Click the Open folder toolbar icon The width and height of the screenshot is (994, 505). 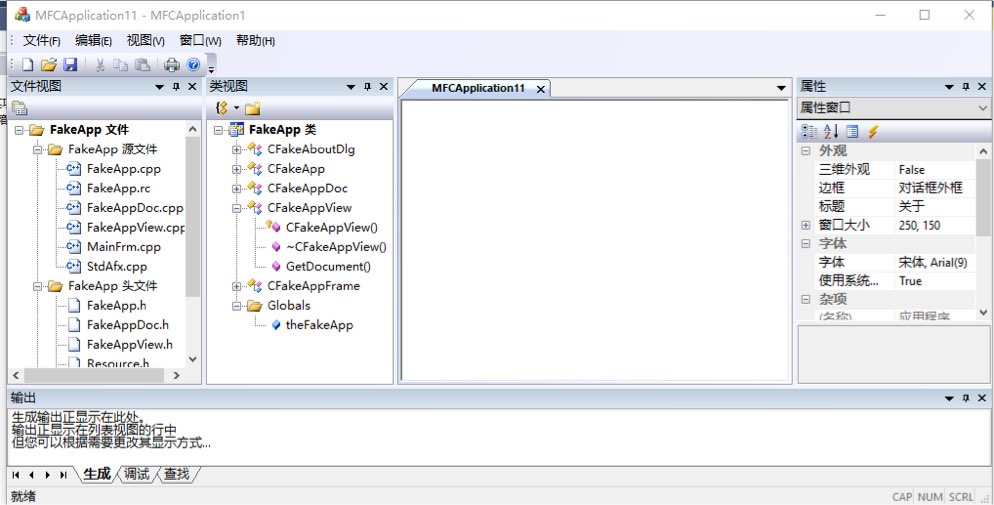coord(48,65)
